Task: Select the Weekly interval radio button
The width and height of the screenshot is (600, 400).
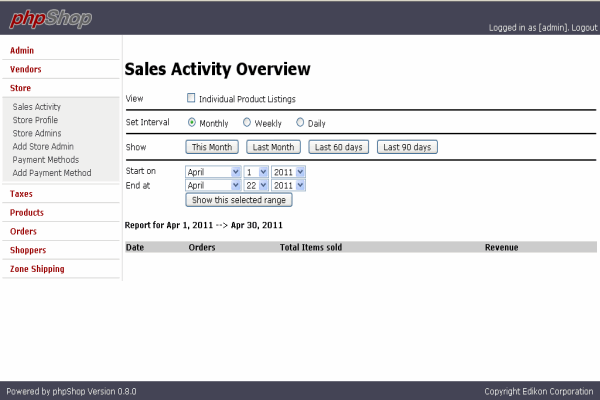Action: pos(247,122)
